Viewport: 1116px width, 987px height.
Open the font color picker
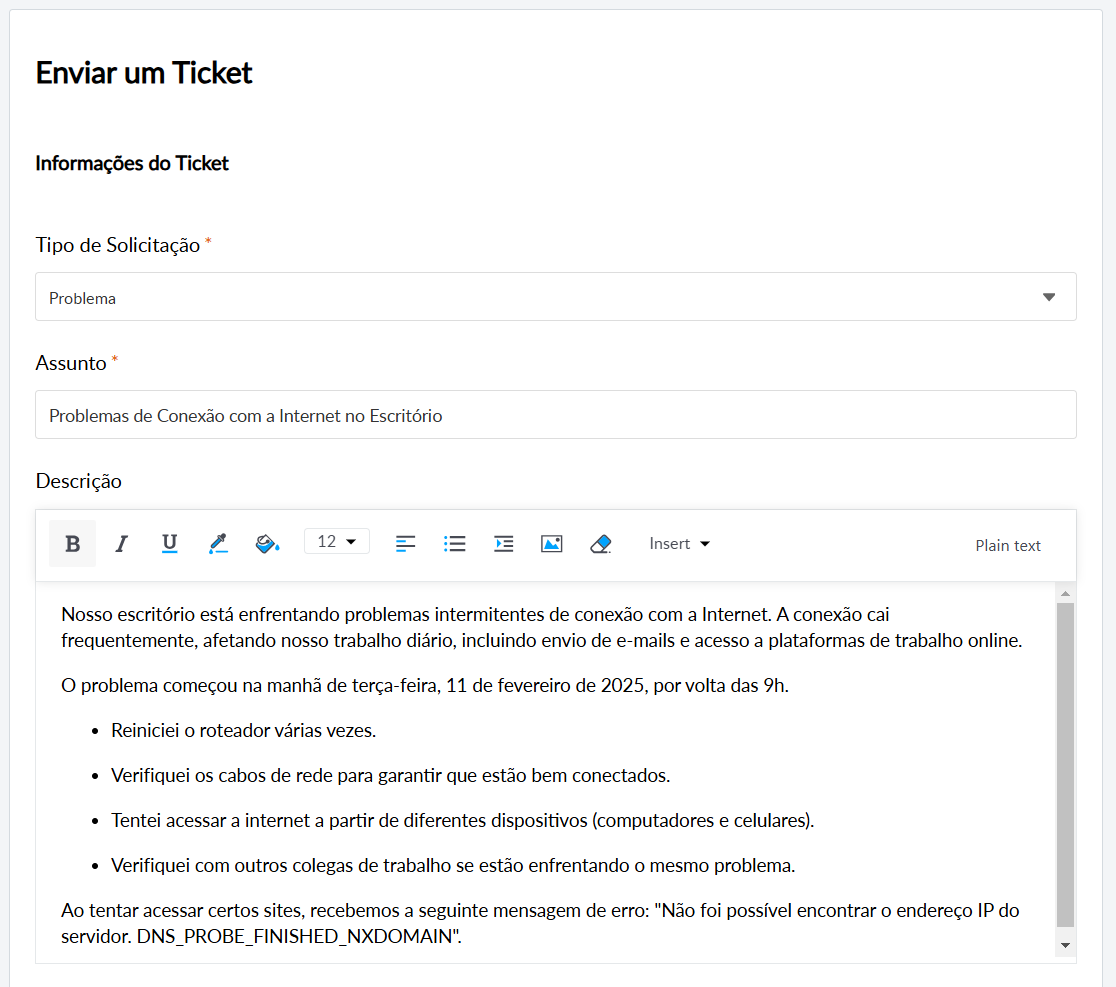coord(218,544)
